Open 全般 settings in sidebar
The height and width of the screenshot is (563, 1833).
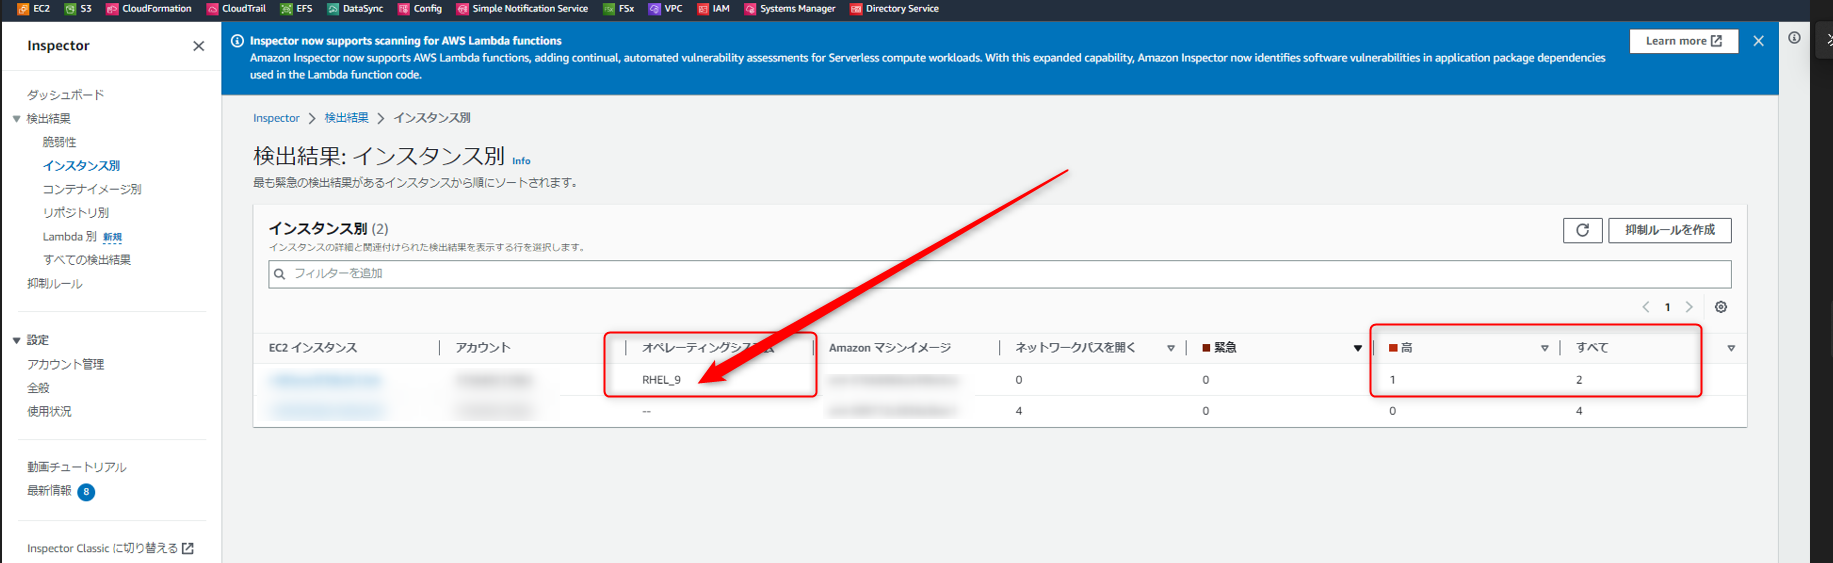pos(38,388)
